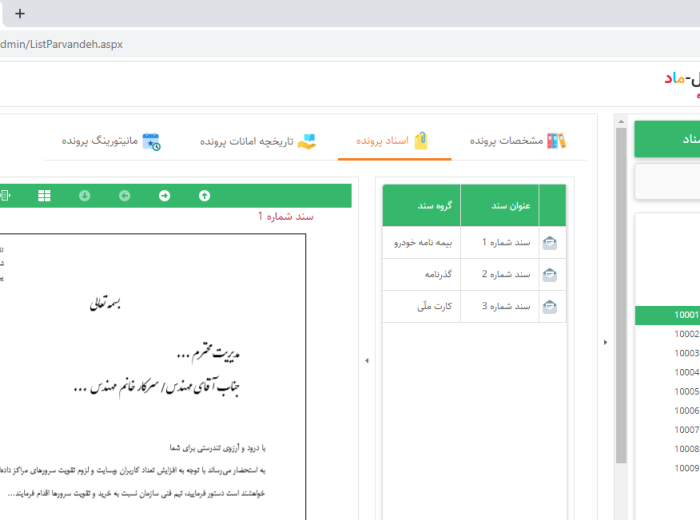Expand side panel with right splitter arrow
Screen dimensions: 700x520
[x=604, y=342]
